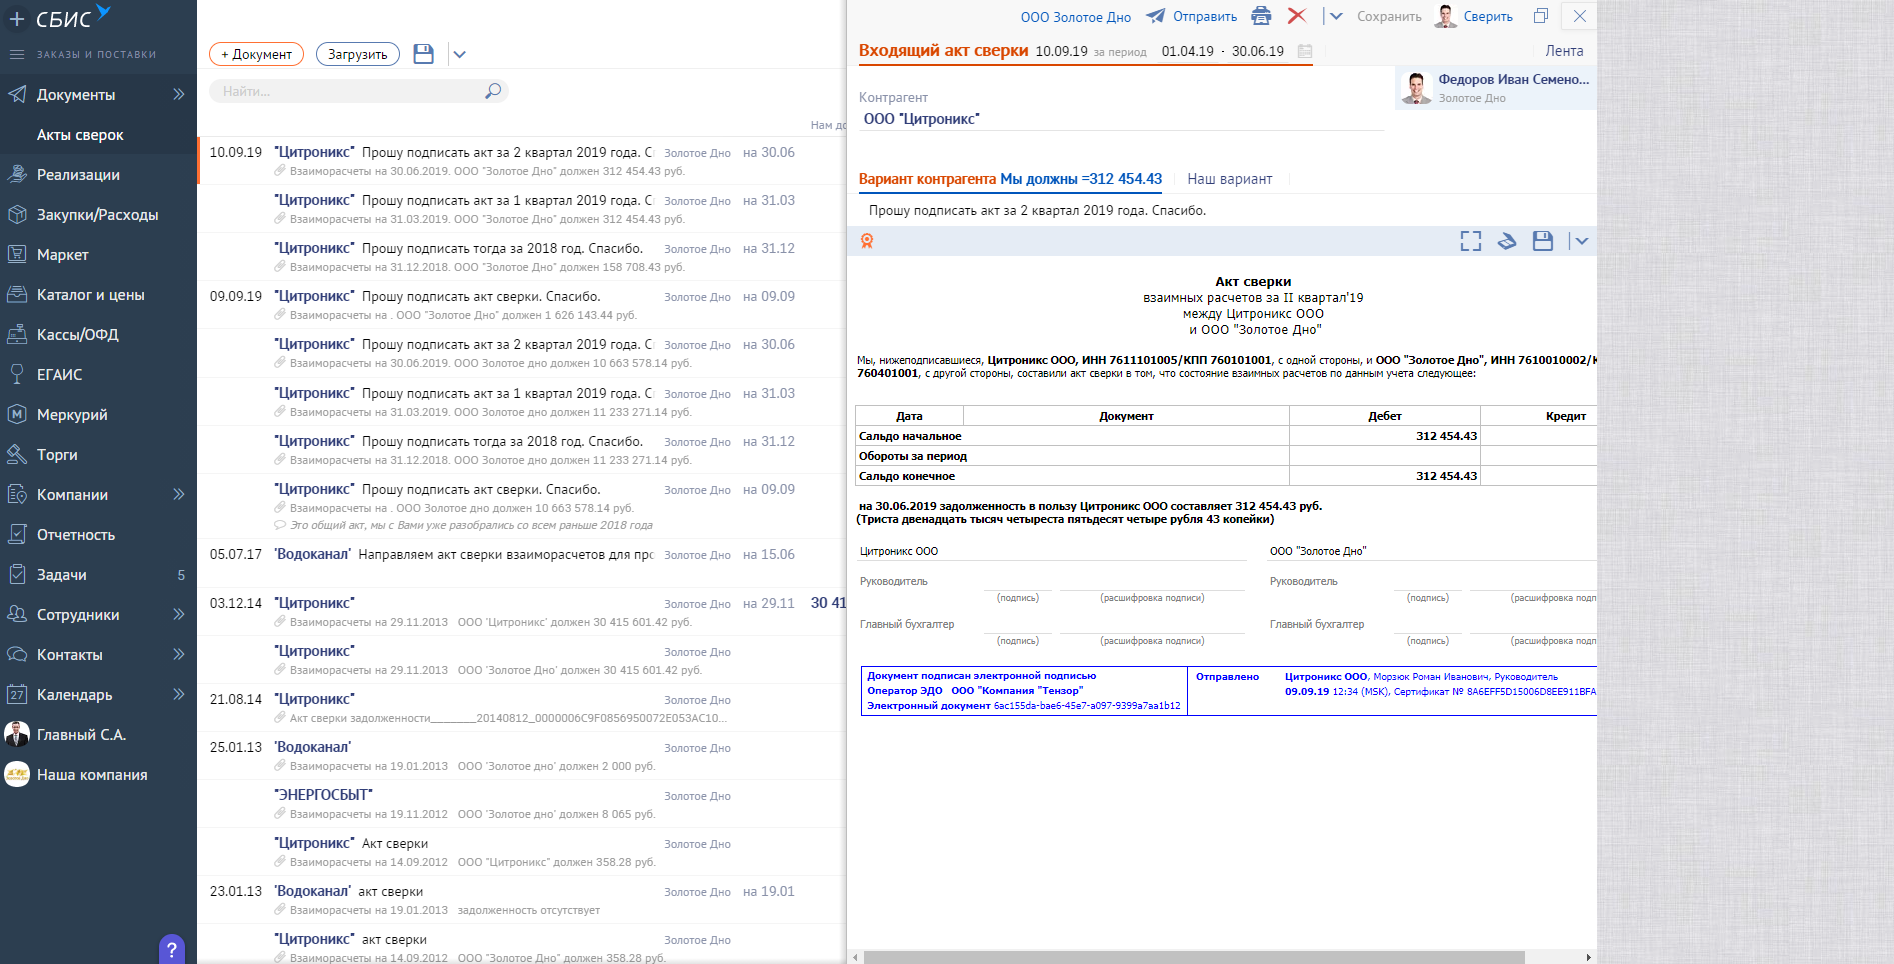
Task: Print the reconciliation act via the printer icon
Action: 1261,16
